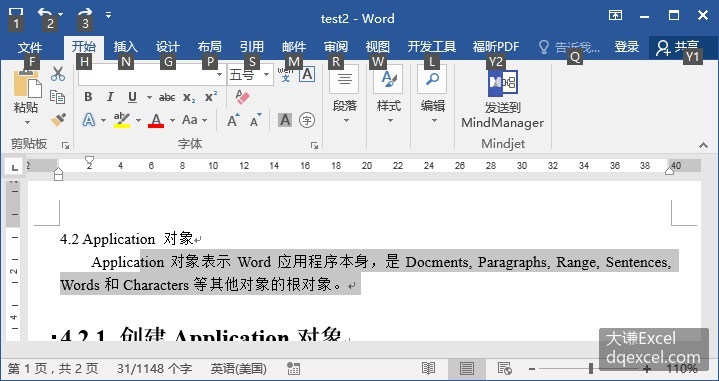The height and width of the screenshot is (381, 719).
Task: Expand the 样式 styles gallery
Action: [388, 95]
